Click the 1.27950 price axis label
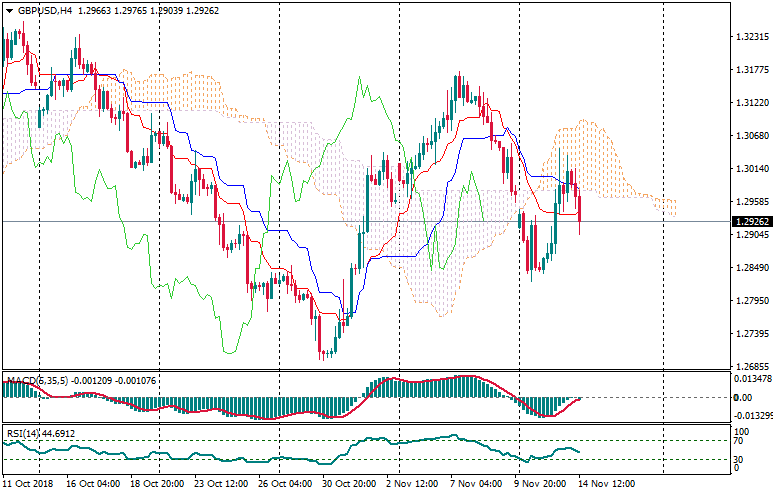The height and width of the screenshot is (495, 773). [750, 301]
